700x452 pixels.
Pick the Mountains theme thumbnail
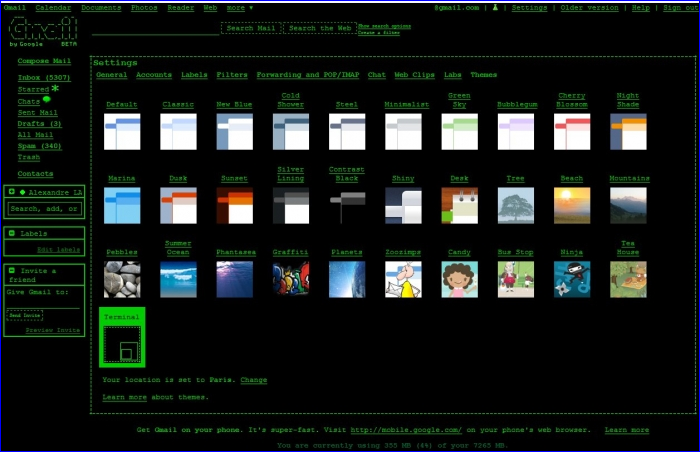pos(628,205)
